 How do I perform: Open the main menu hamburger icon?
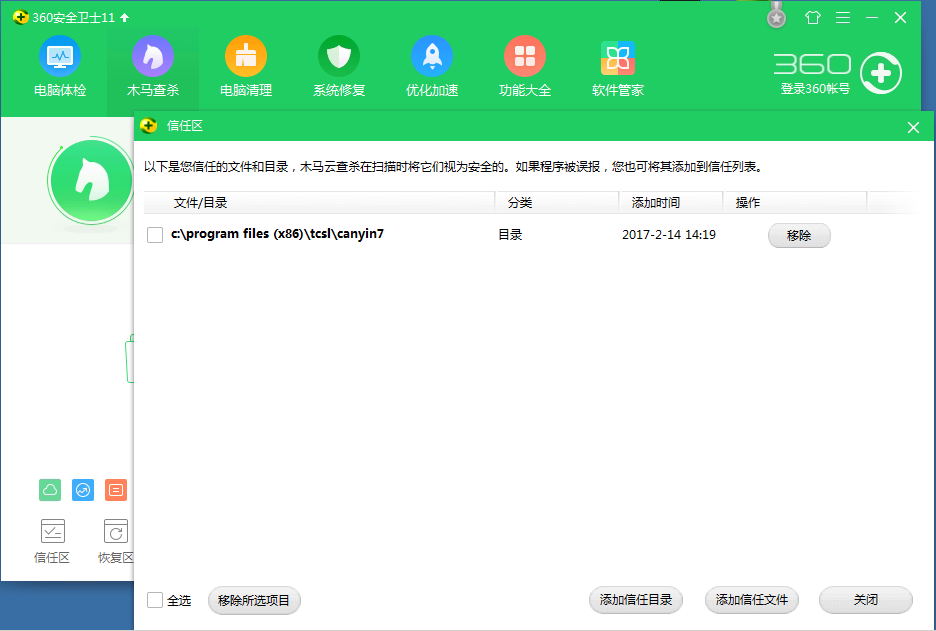coord(843,18)
